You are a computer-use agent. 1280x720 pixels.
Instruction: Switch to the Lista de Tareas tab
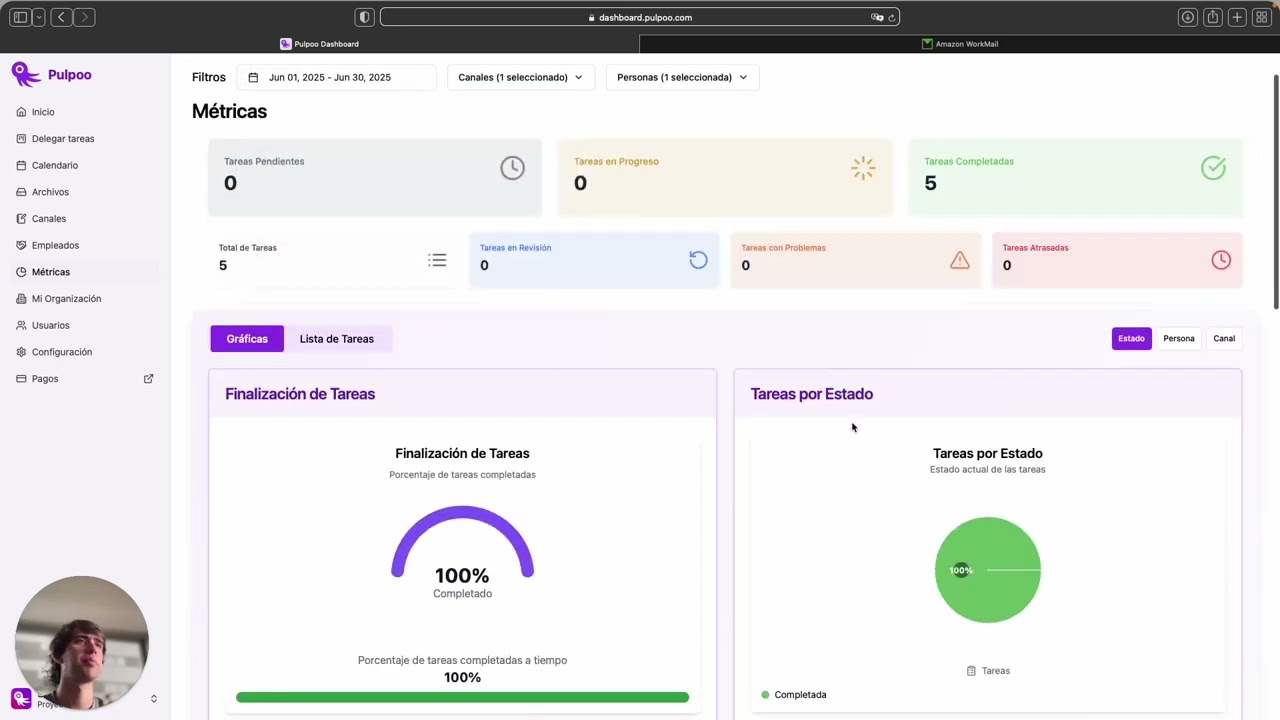[337, 339]
